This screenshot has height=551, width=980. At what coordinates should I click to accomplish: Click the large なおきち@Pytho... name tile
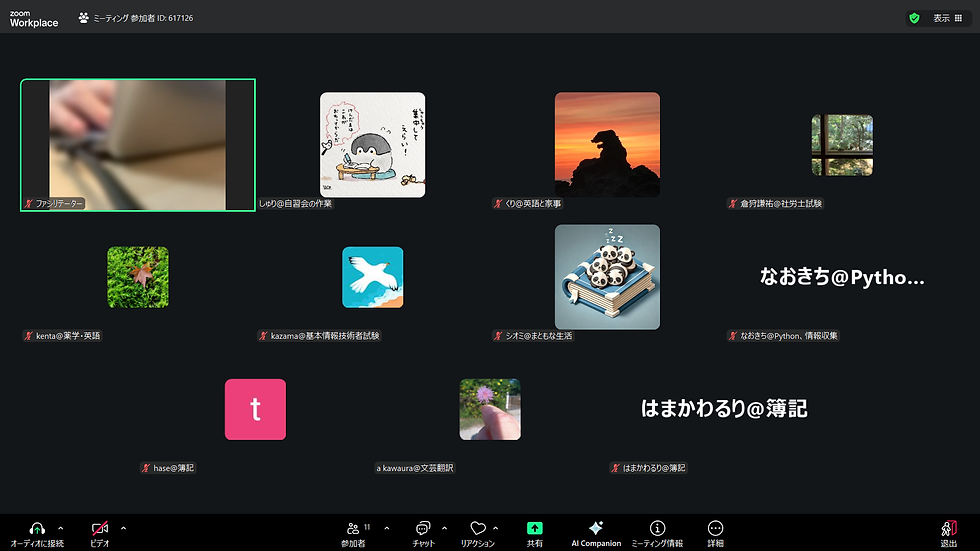coord(842,277)
